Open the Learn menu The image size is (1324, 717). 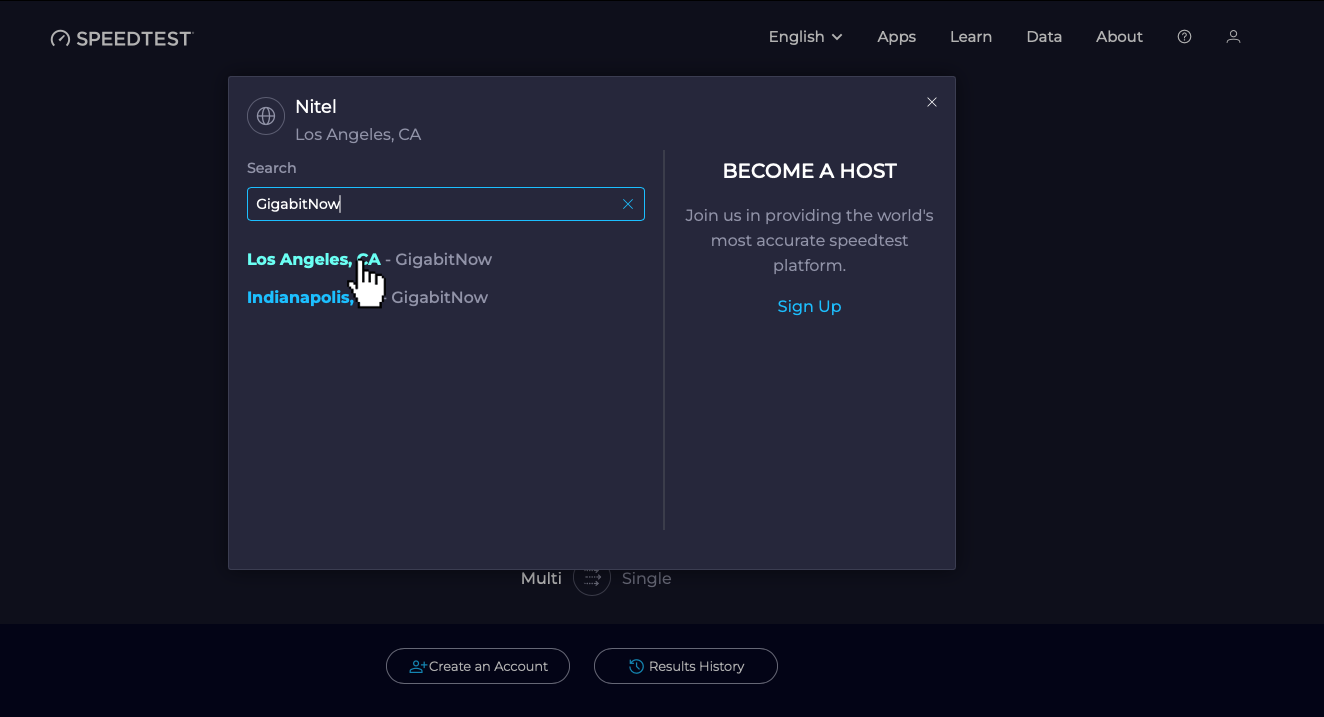[x=970, y=37]
